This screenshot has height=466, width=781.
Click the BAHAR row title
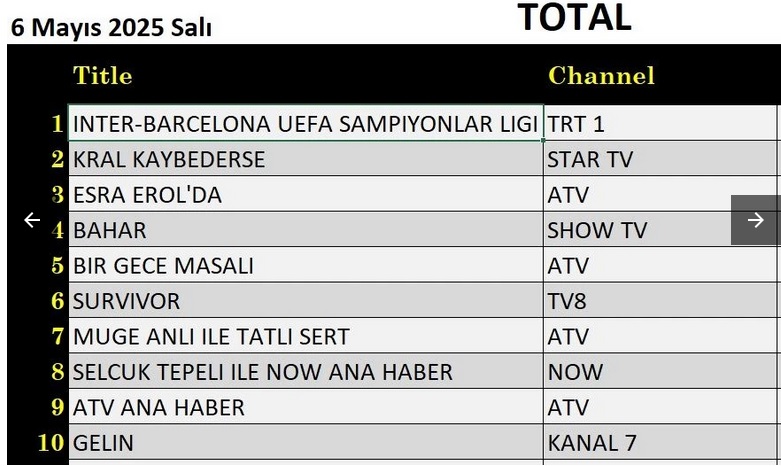coord(305,230)
